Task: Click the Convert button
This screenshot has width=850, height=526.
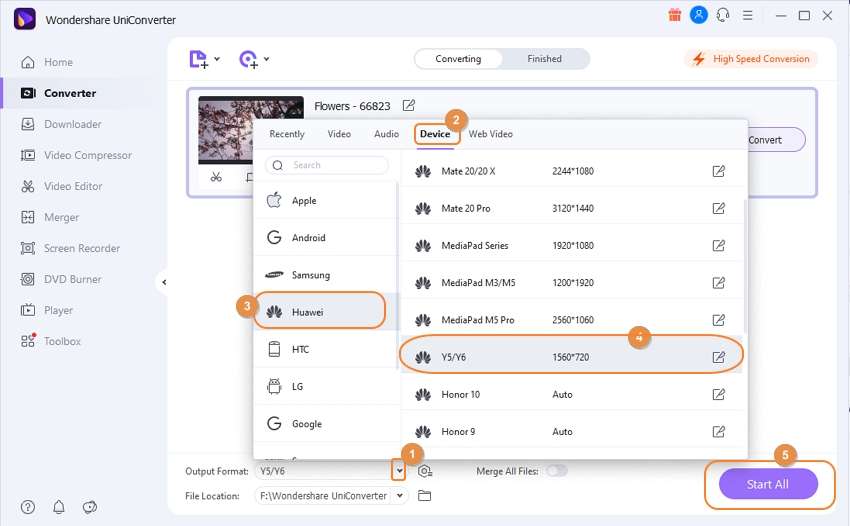Action: pos(776,140)
